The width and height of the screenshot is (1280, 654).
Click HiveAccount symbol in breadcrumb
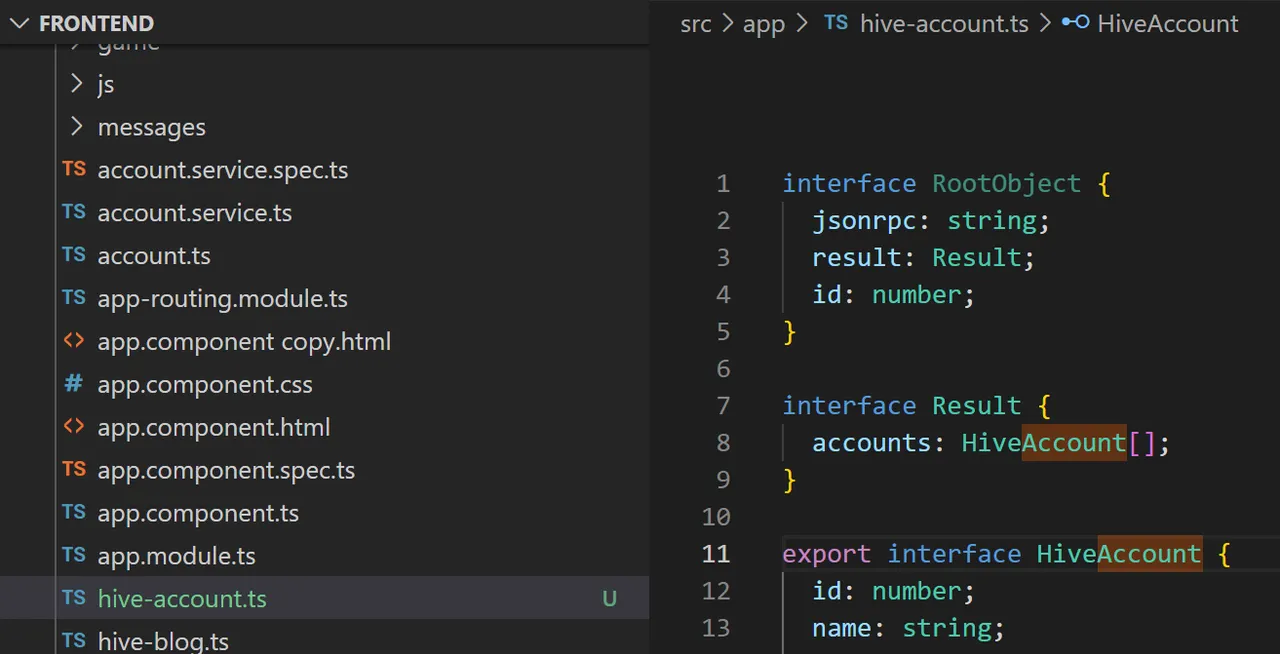1168,24
